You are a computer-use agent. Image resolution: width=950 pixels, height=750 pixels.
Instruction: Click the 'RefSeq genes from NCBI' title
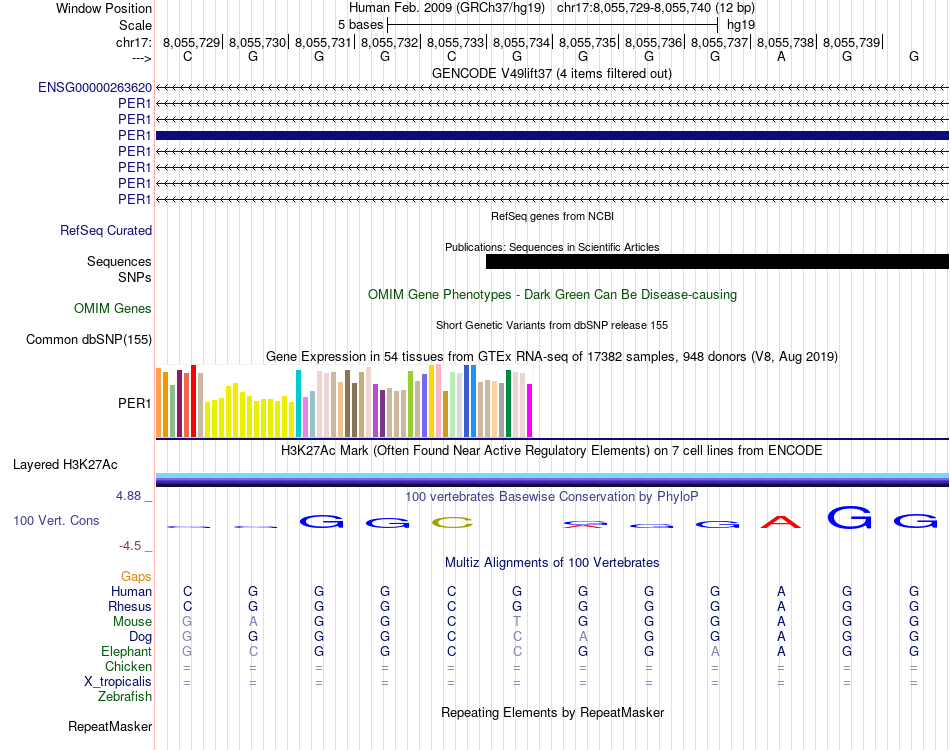click(552, 216)
